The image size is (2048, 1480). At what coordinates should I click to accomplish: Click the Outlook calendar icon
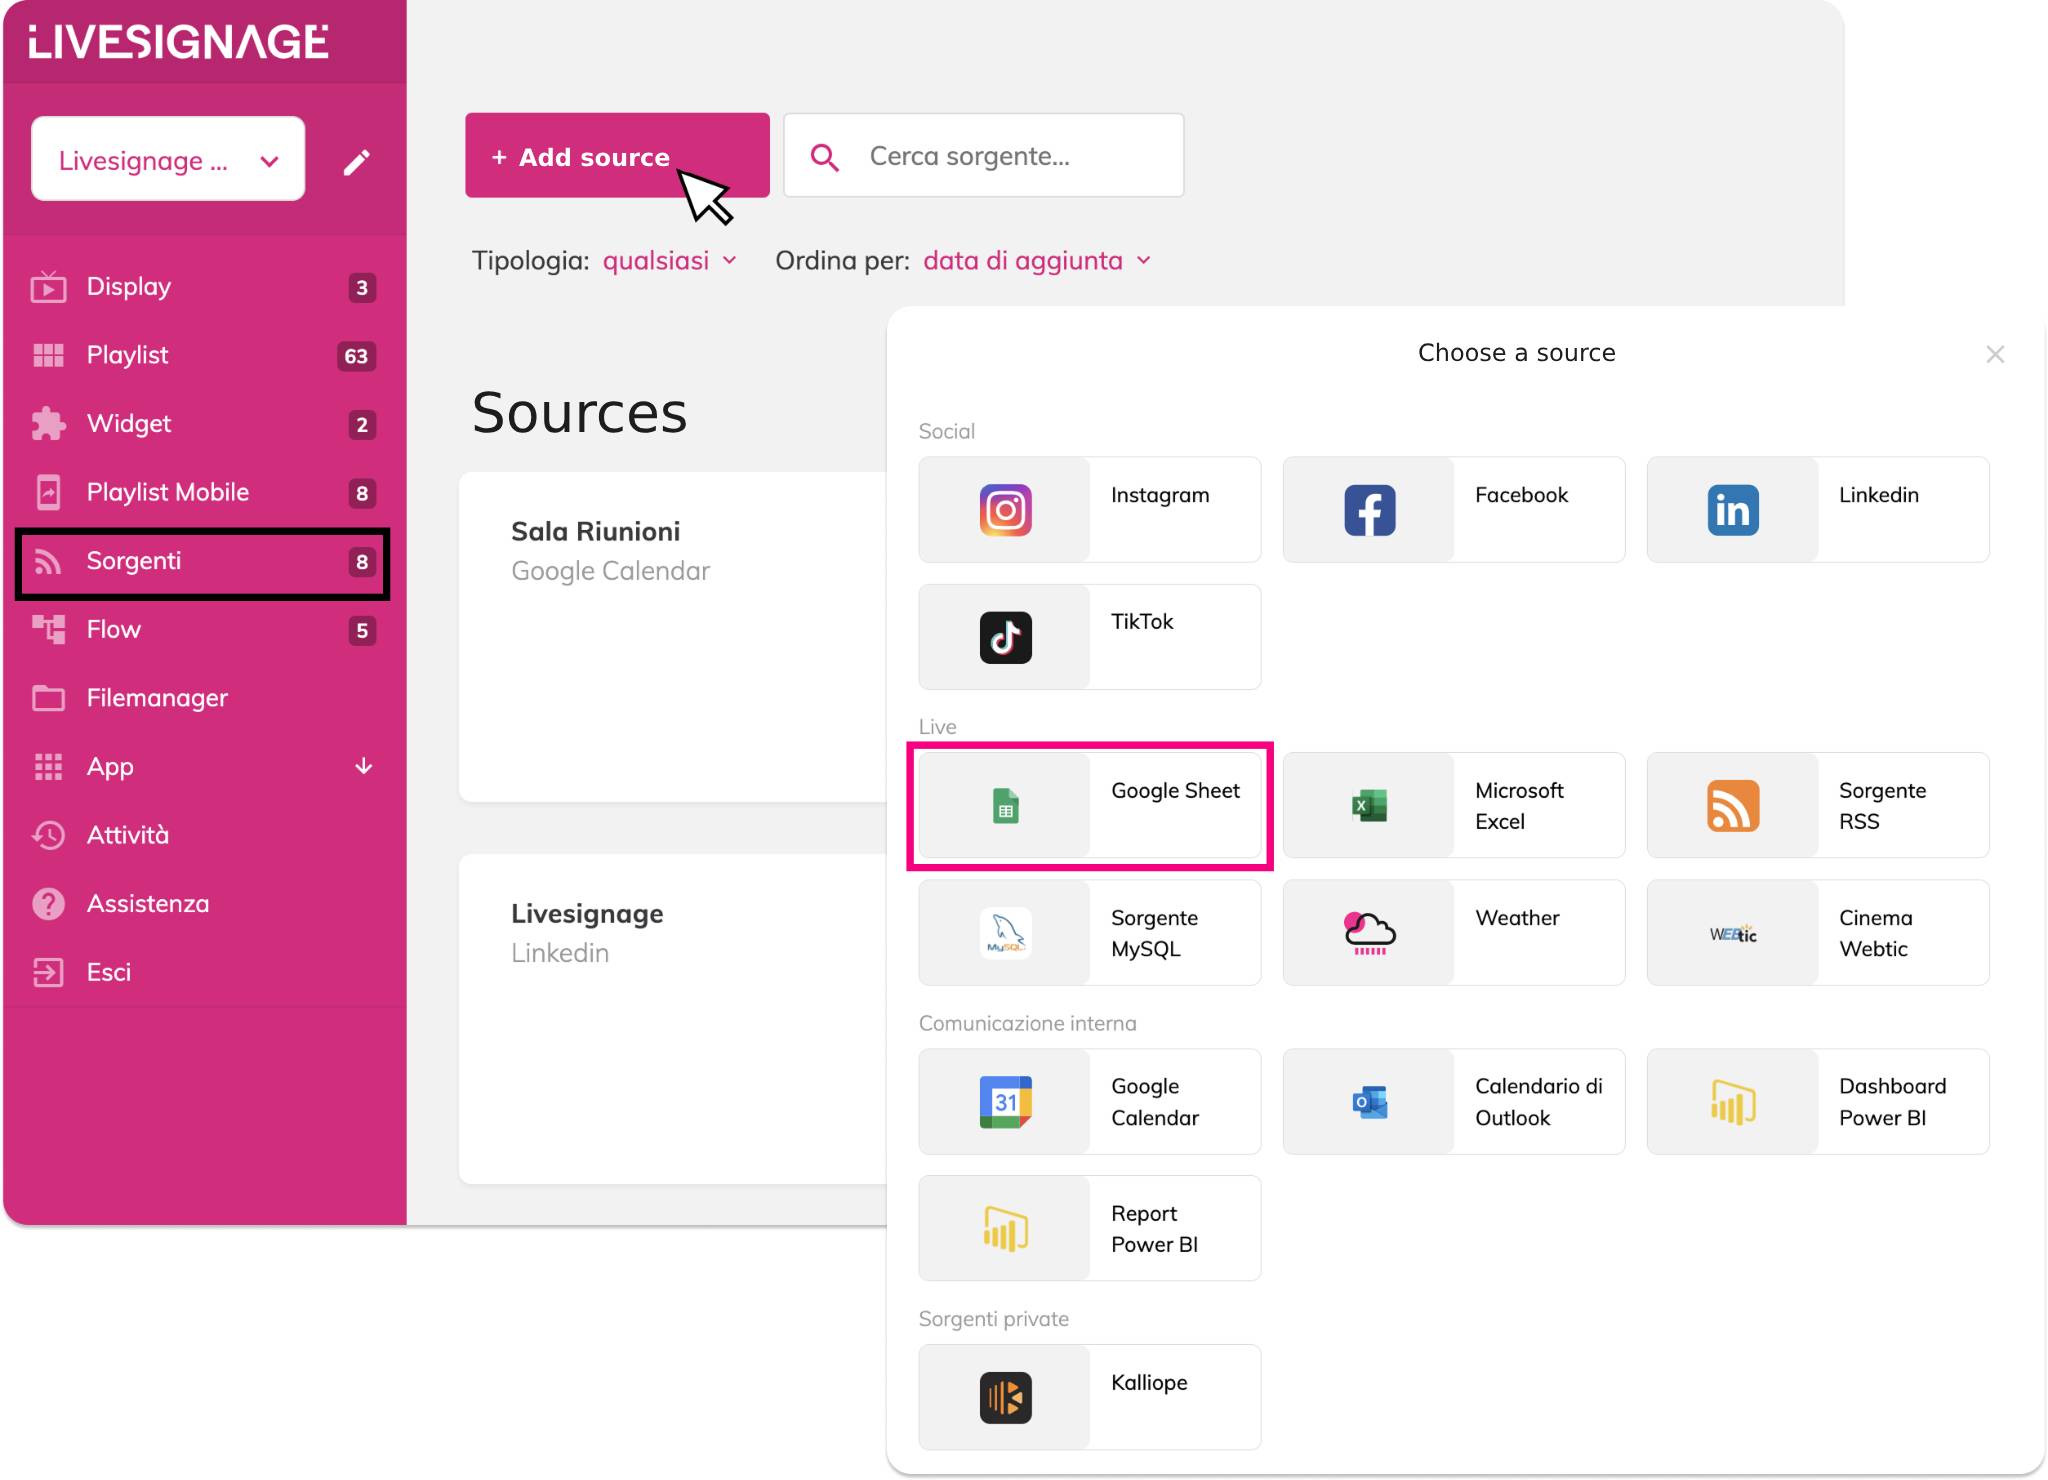pyautogui.click(x=1369, y=1102)
